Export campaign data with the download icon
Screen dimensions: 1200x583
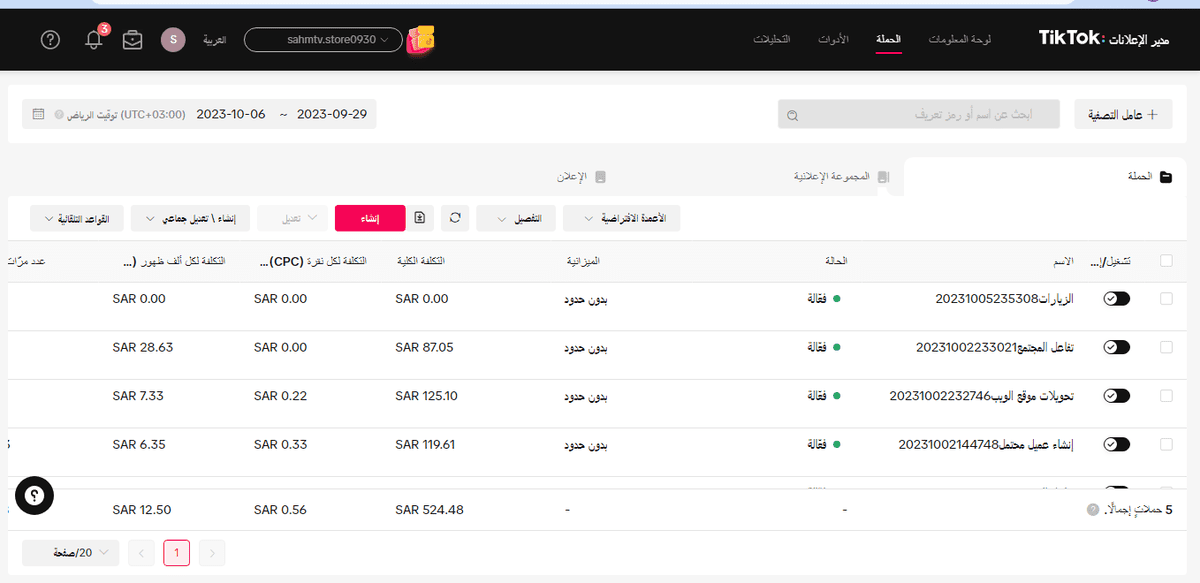(x=419, y=218)
